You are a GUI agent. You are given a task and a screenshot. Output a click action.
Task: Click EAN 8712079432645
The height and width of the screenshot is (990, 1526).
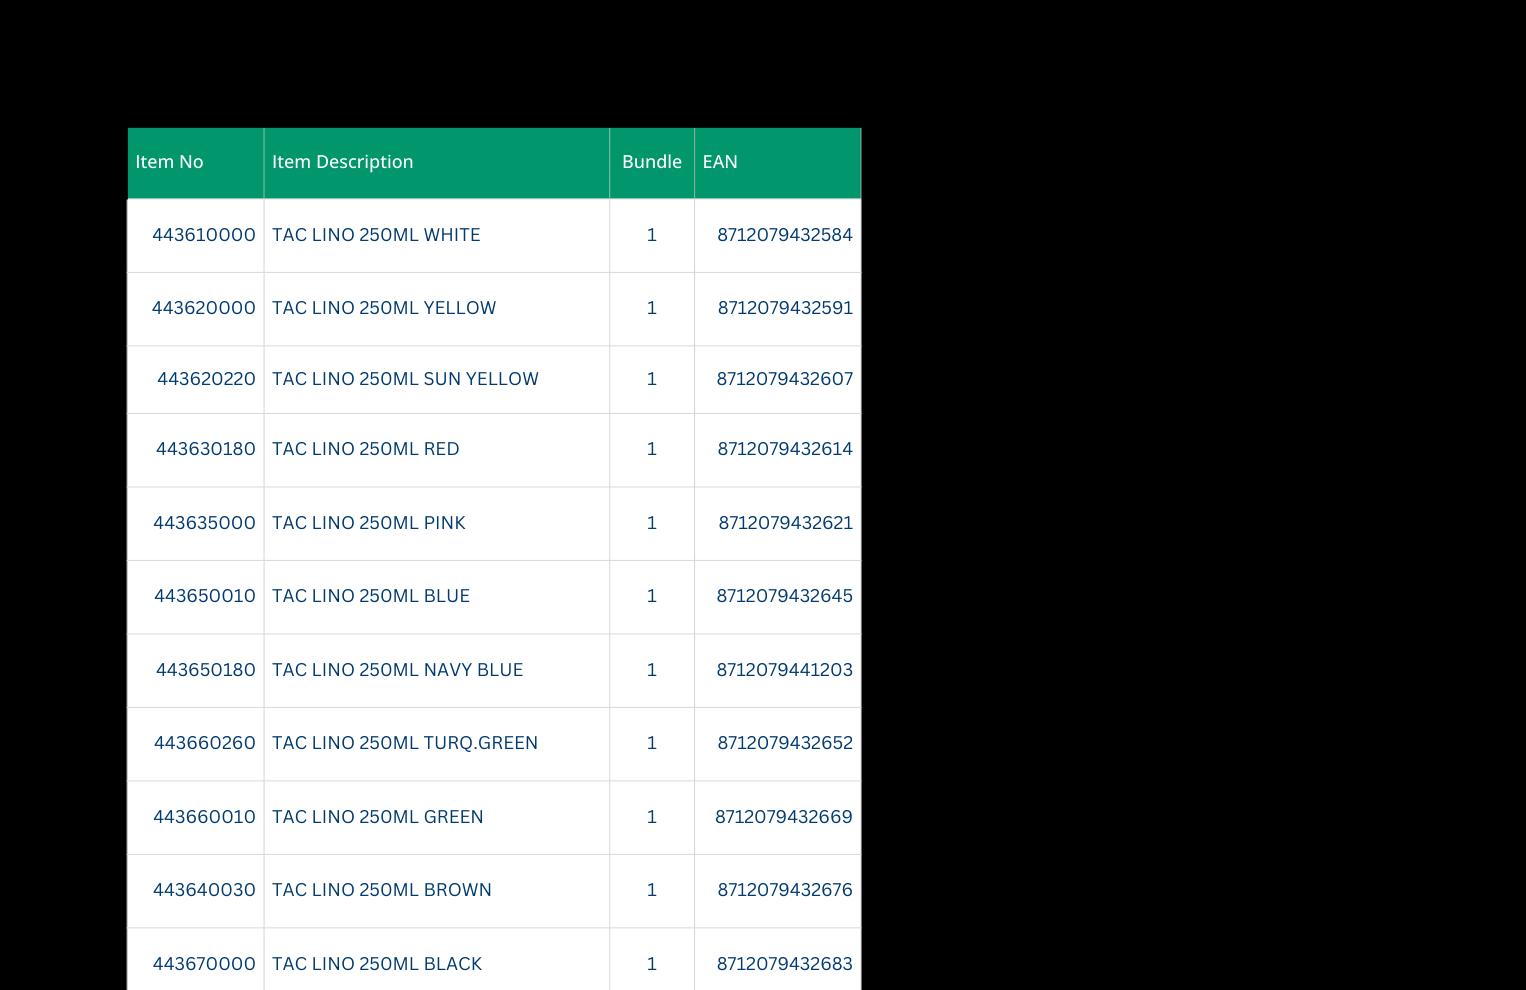tap(785, 596)
